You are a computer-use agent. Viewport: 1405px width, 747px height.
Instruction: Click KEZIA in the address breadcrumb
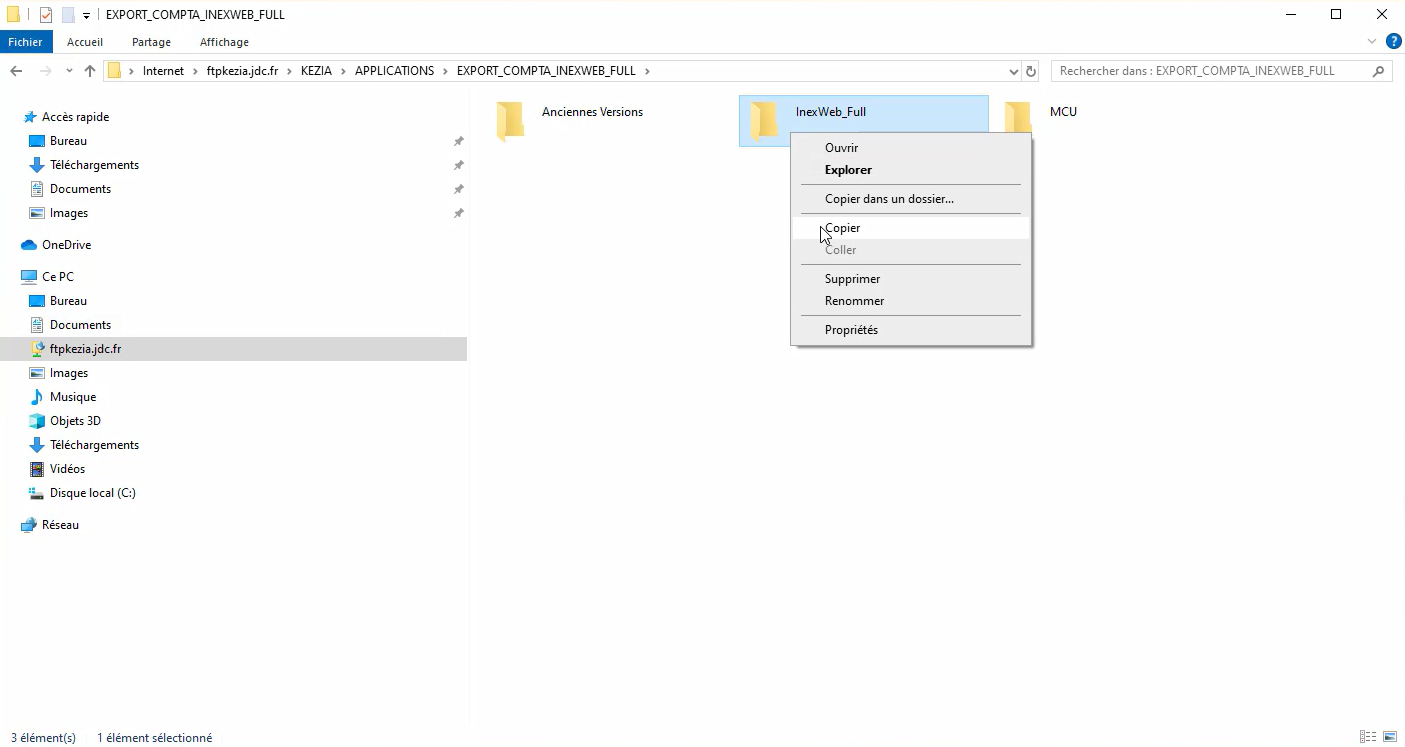click(x=316, y=71)
